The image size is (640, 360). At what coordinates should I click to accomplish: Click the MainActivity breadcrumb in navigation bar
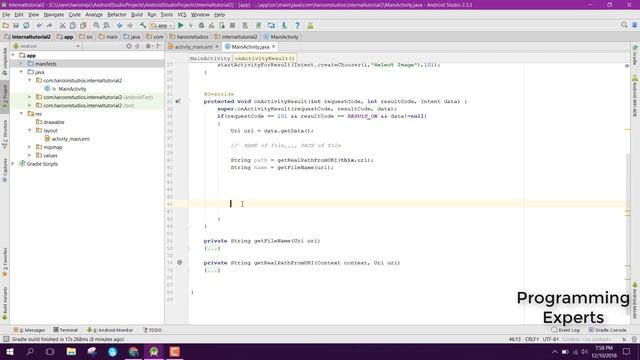(281, 37)
